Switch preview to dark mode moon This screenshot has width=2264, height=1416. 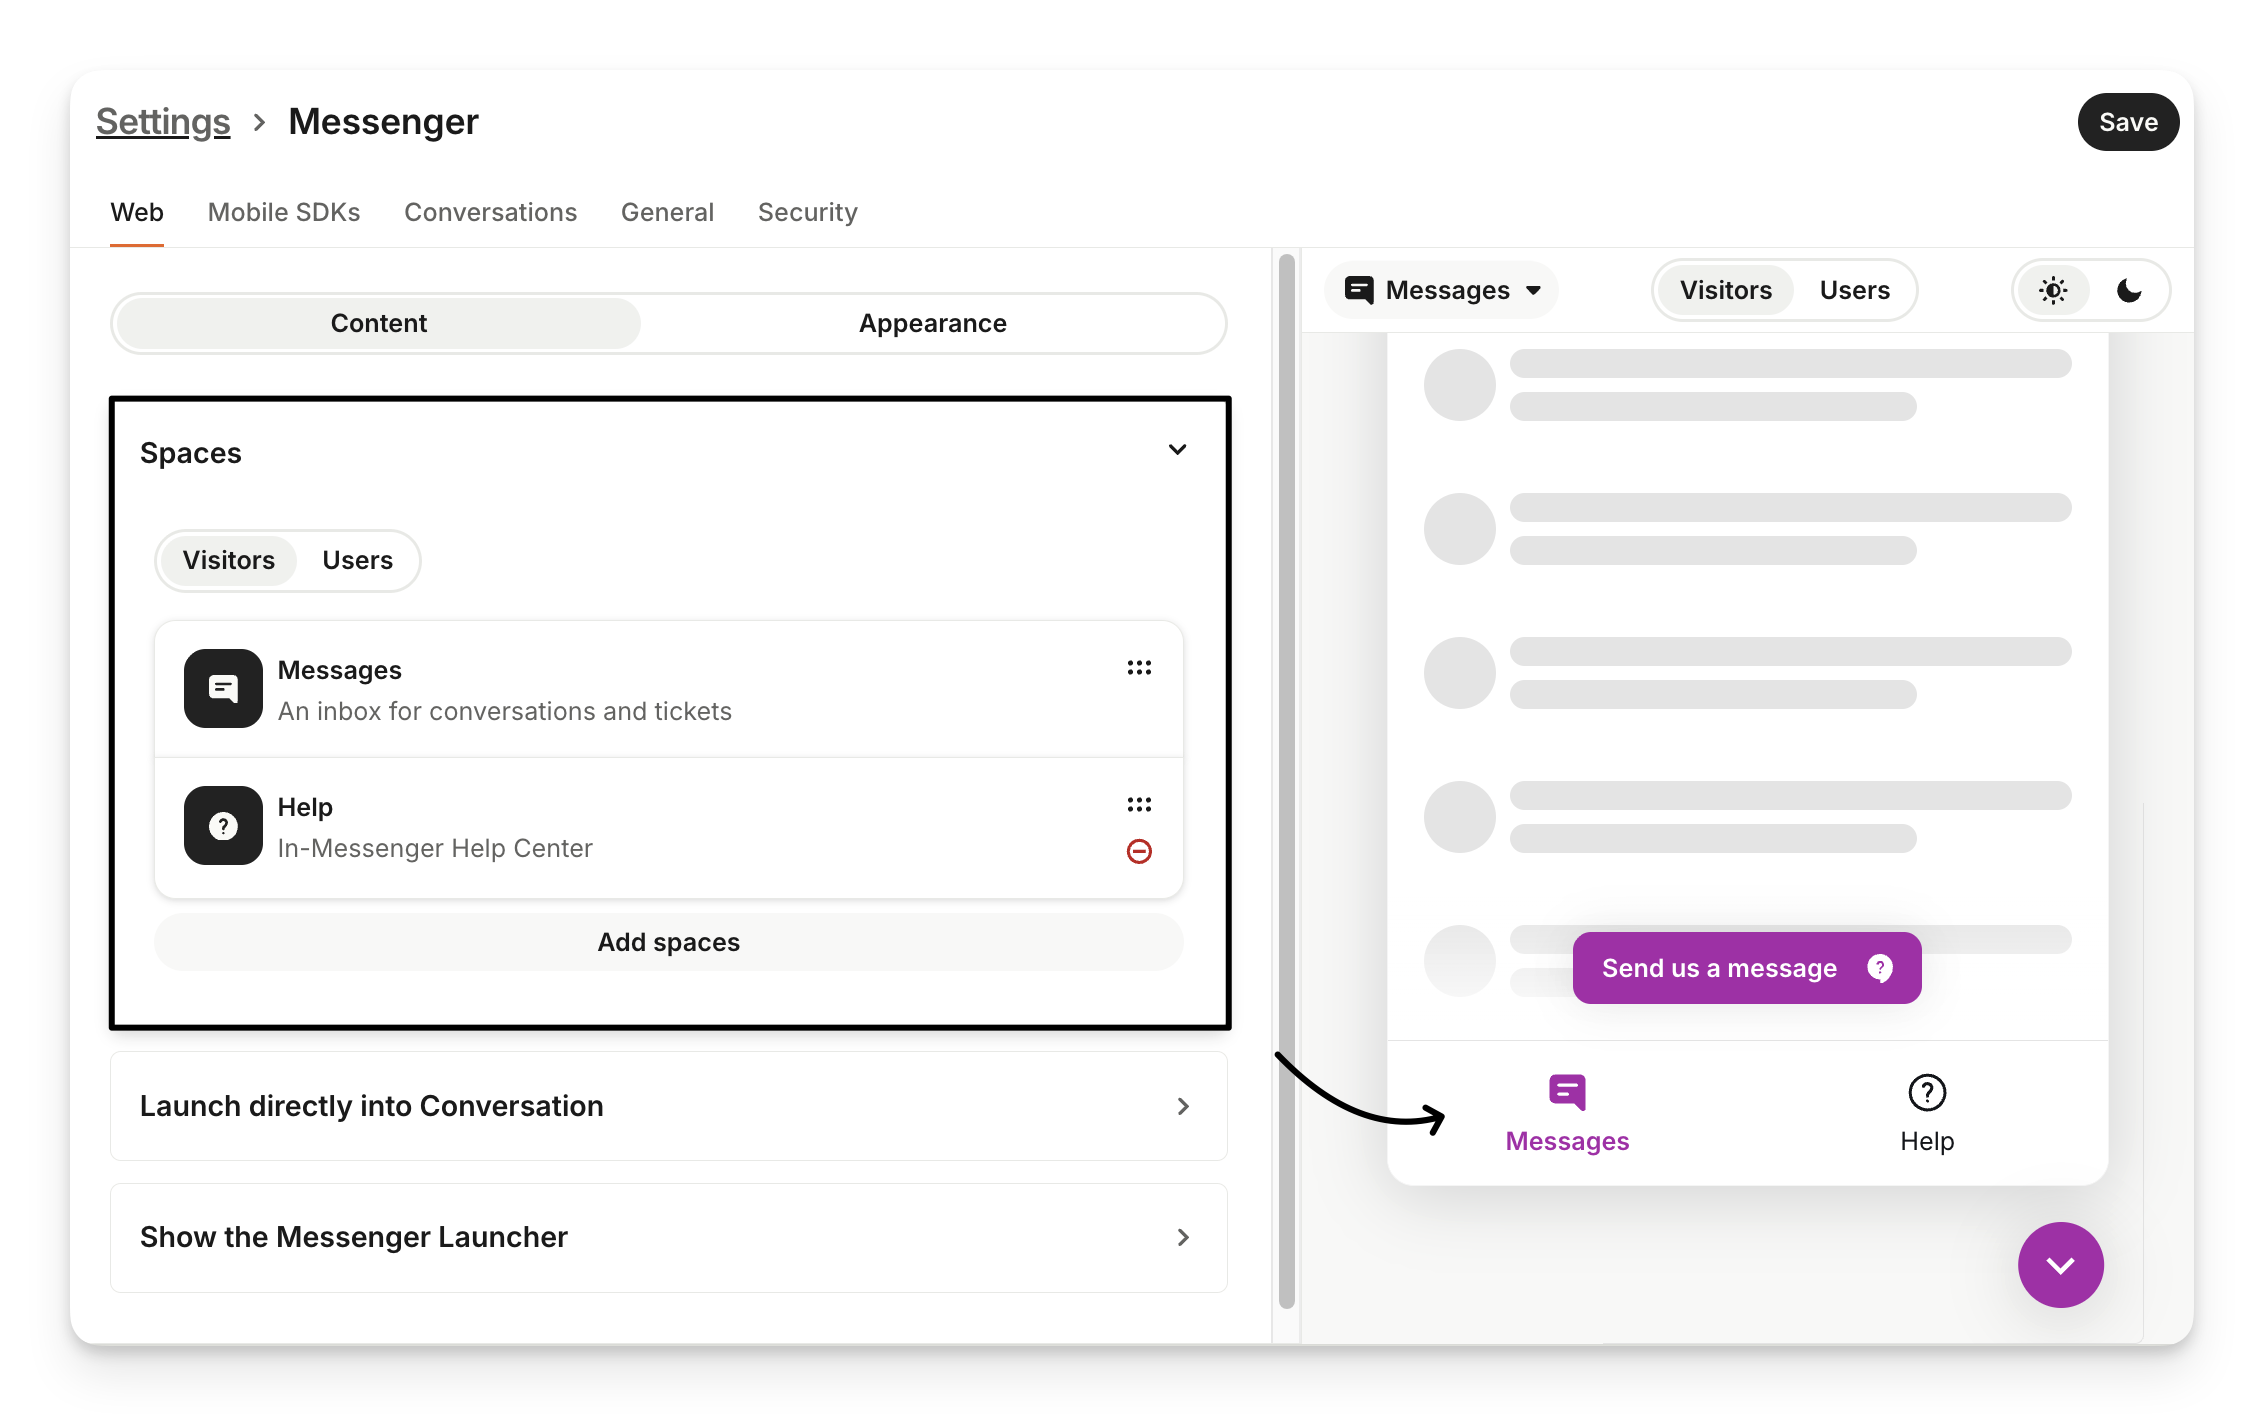[x=2129, y=291]
